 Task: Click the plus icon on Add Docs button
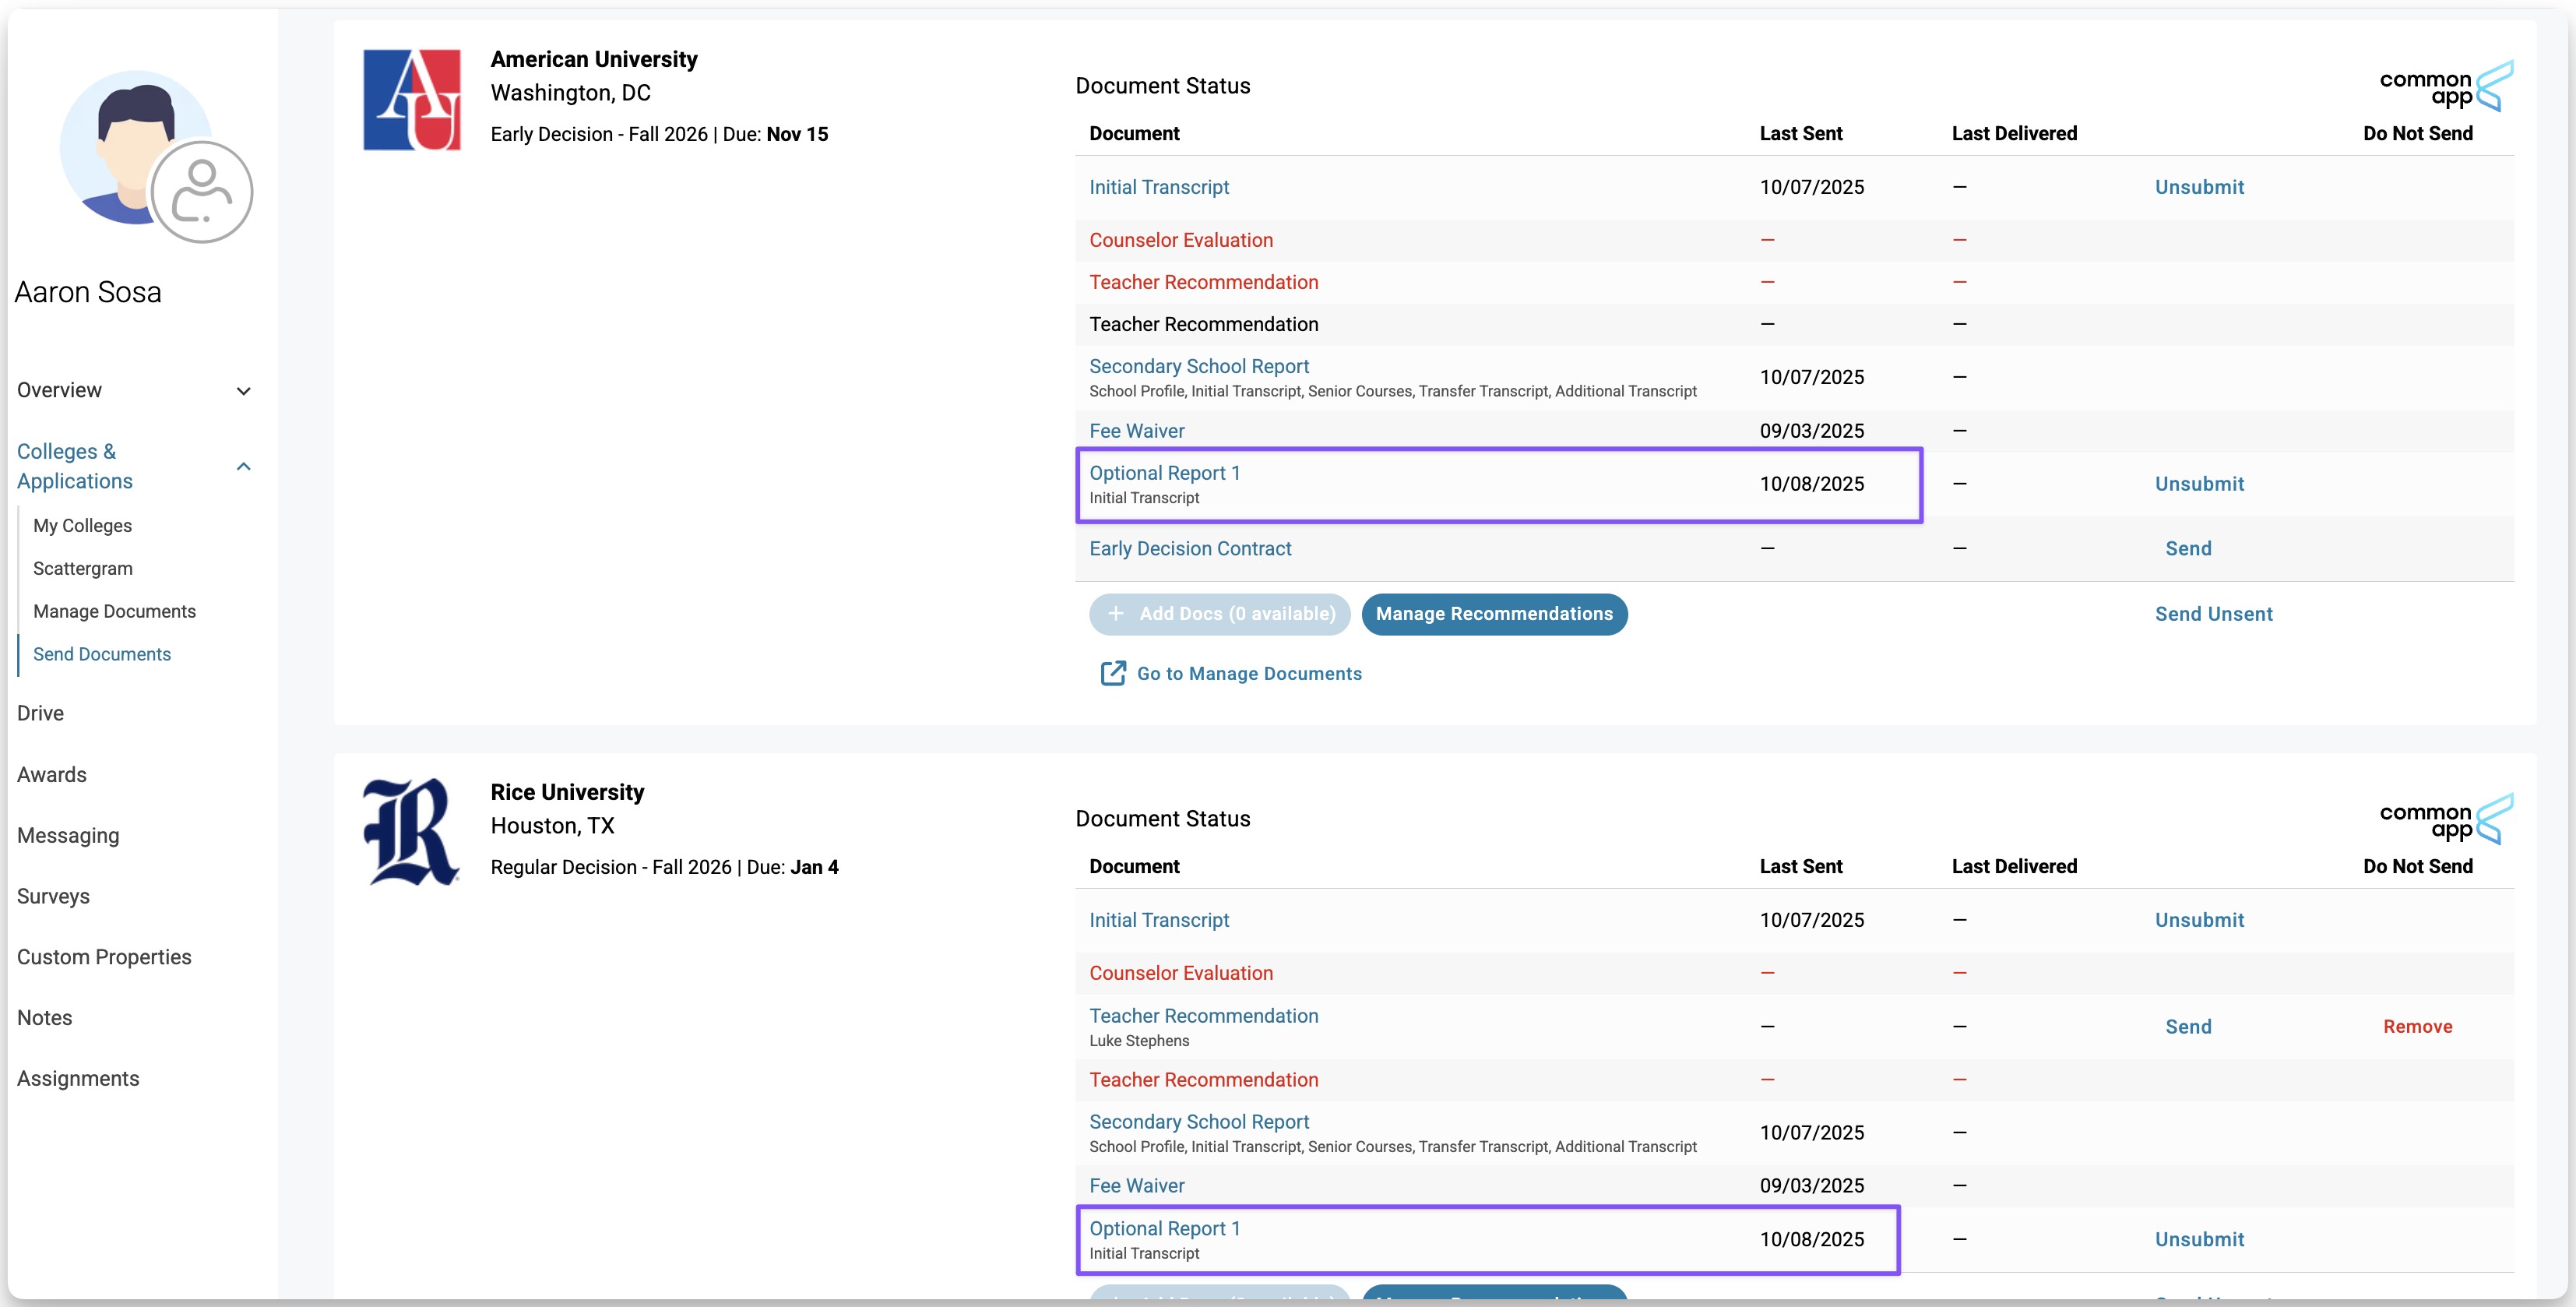click(x=1116, y=614)
